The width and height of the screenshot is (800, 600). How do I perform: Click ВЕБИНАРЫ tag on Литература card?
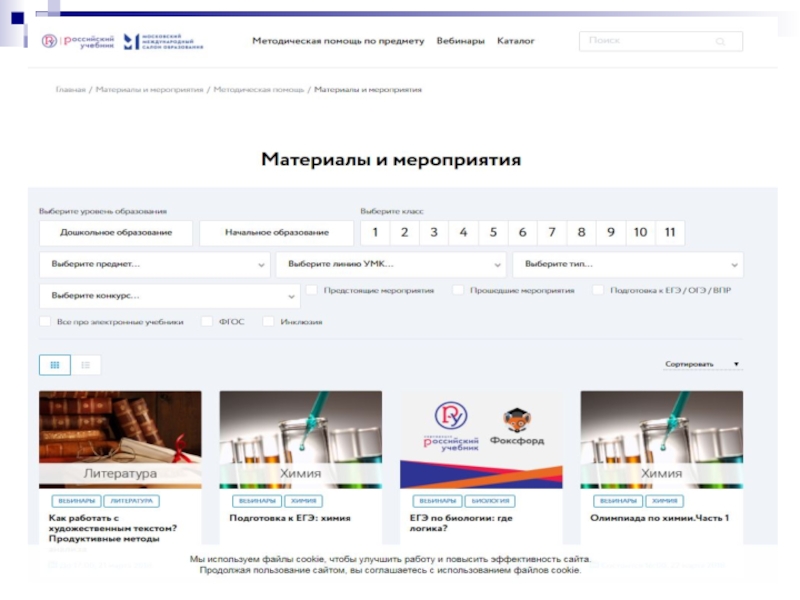tap(77, 501)
